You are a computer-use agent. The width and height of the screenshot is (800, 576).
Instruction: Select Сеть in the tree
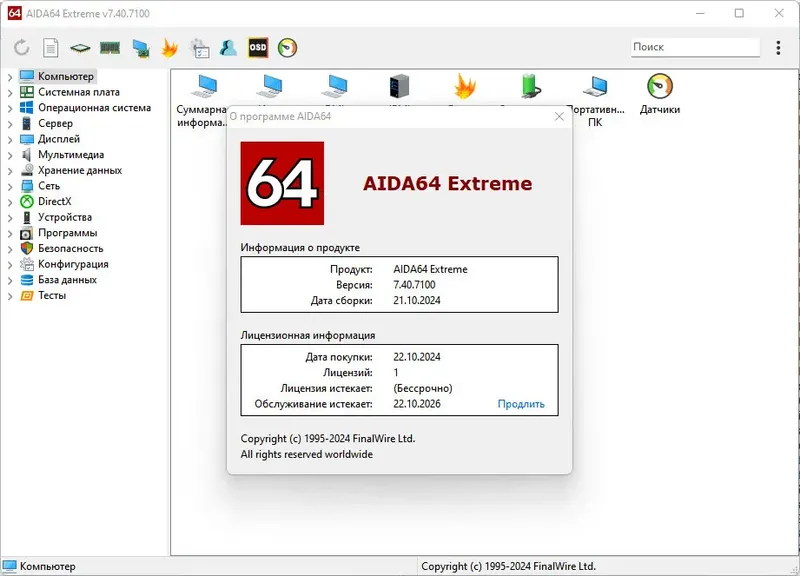pos(48,186)
